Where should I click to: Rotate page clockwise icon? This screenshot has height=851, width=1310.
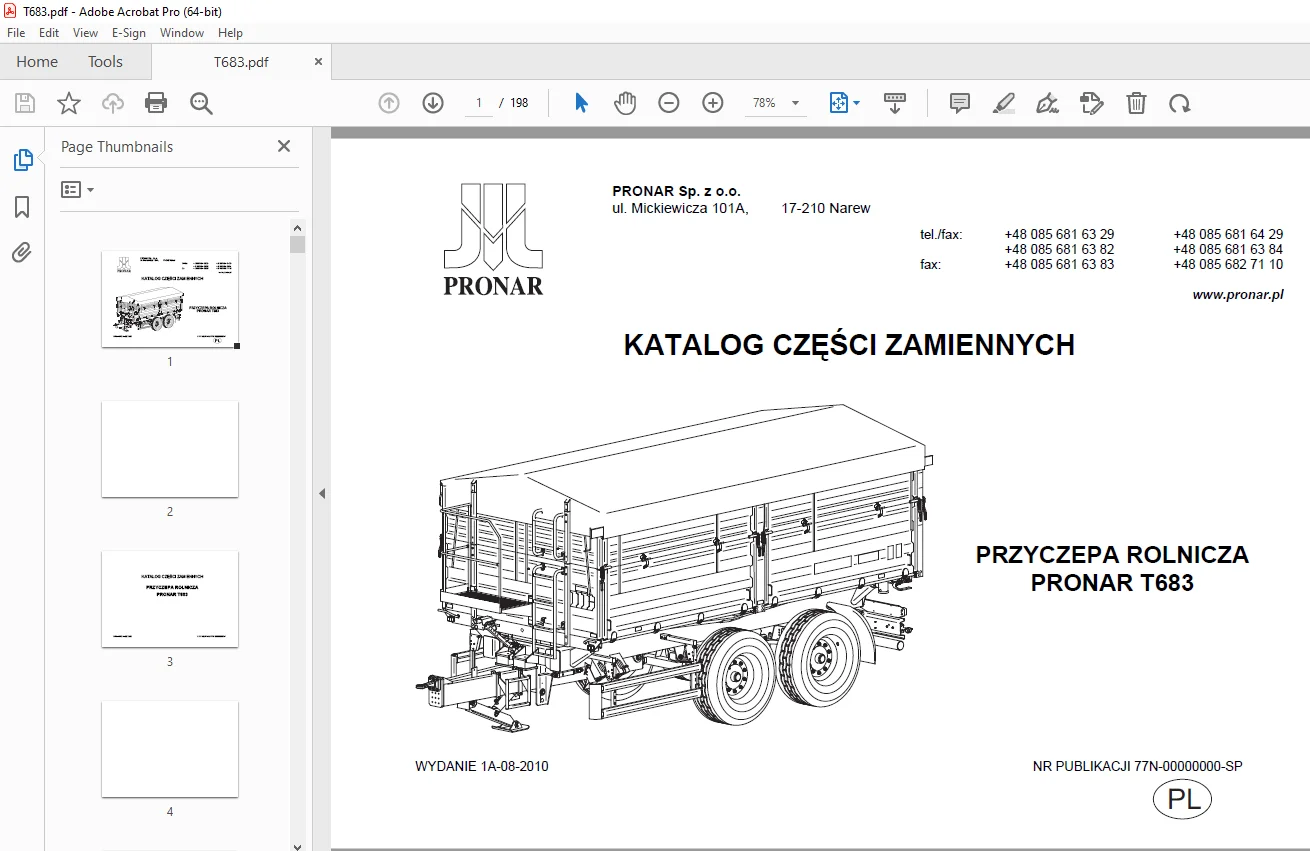1180,103
